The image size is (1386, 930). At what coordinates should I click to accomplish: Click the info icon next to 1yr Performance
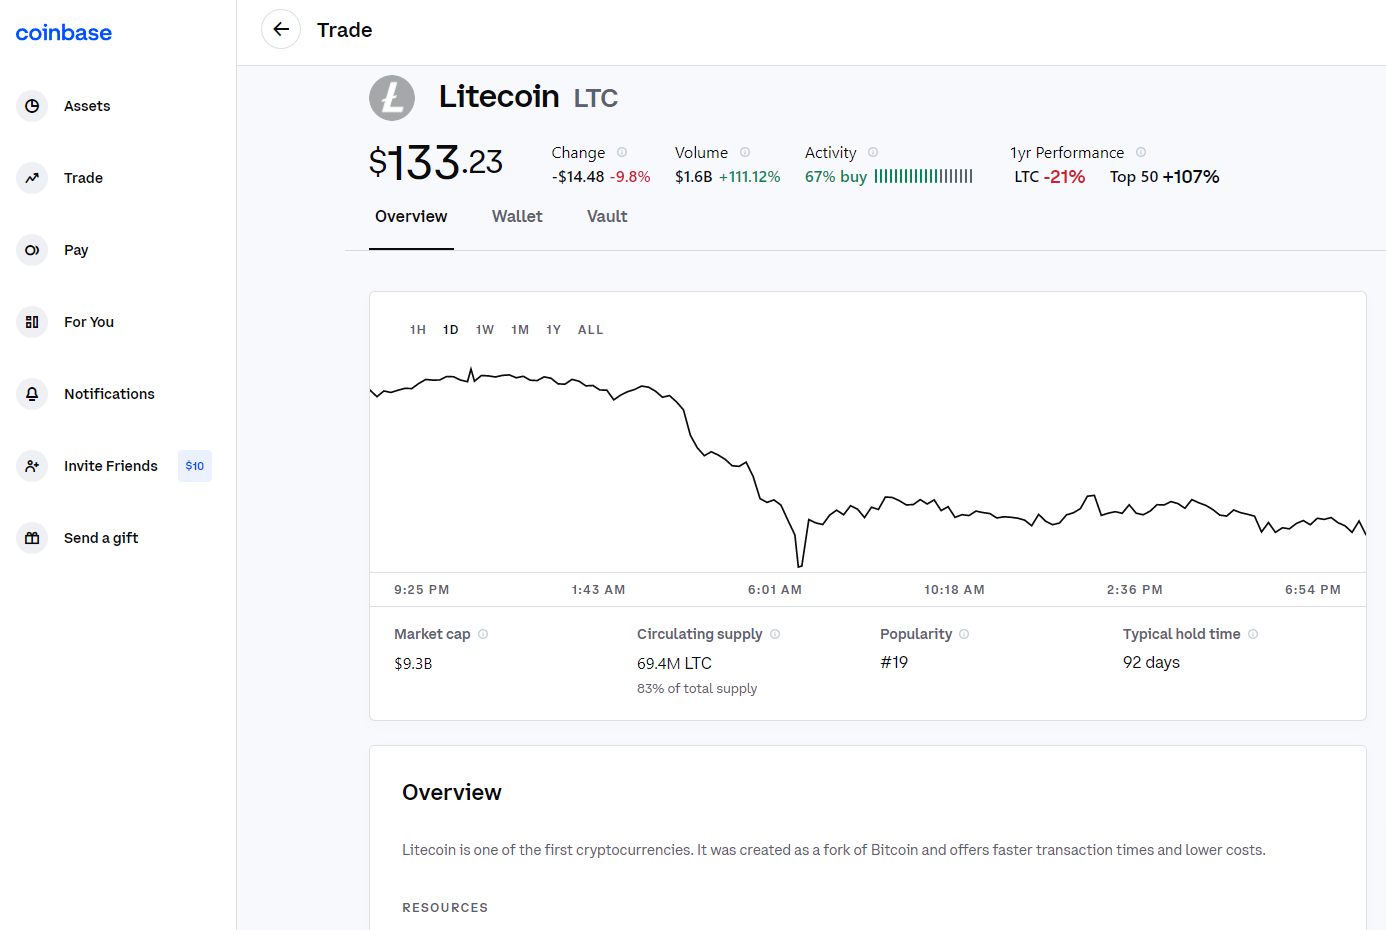(1141, 152)
